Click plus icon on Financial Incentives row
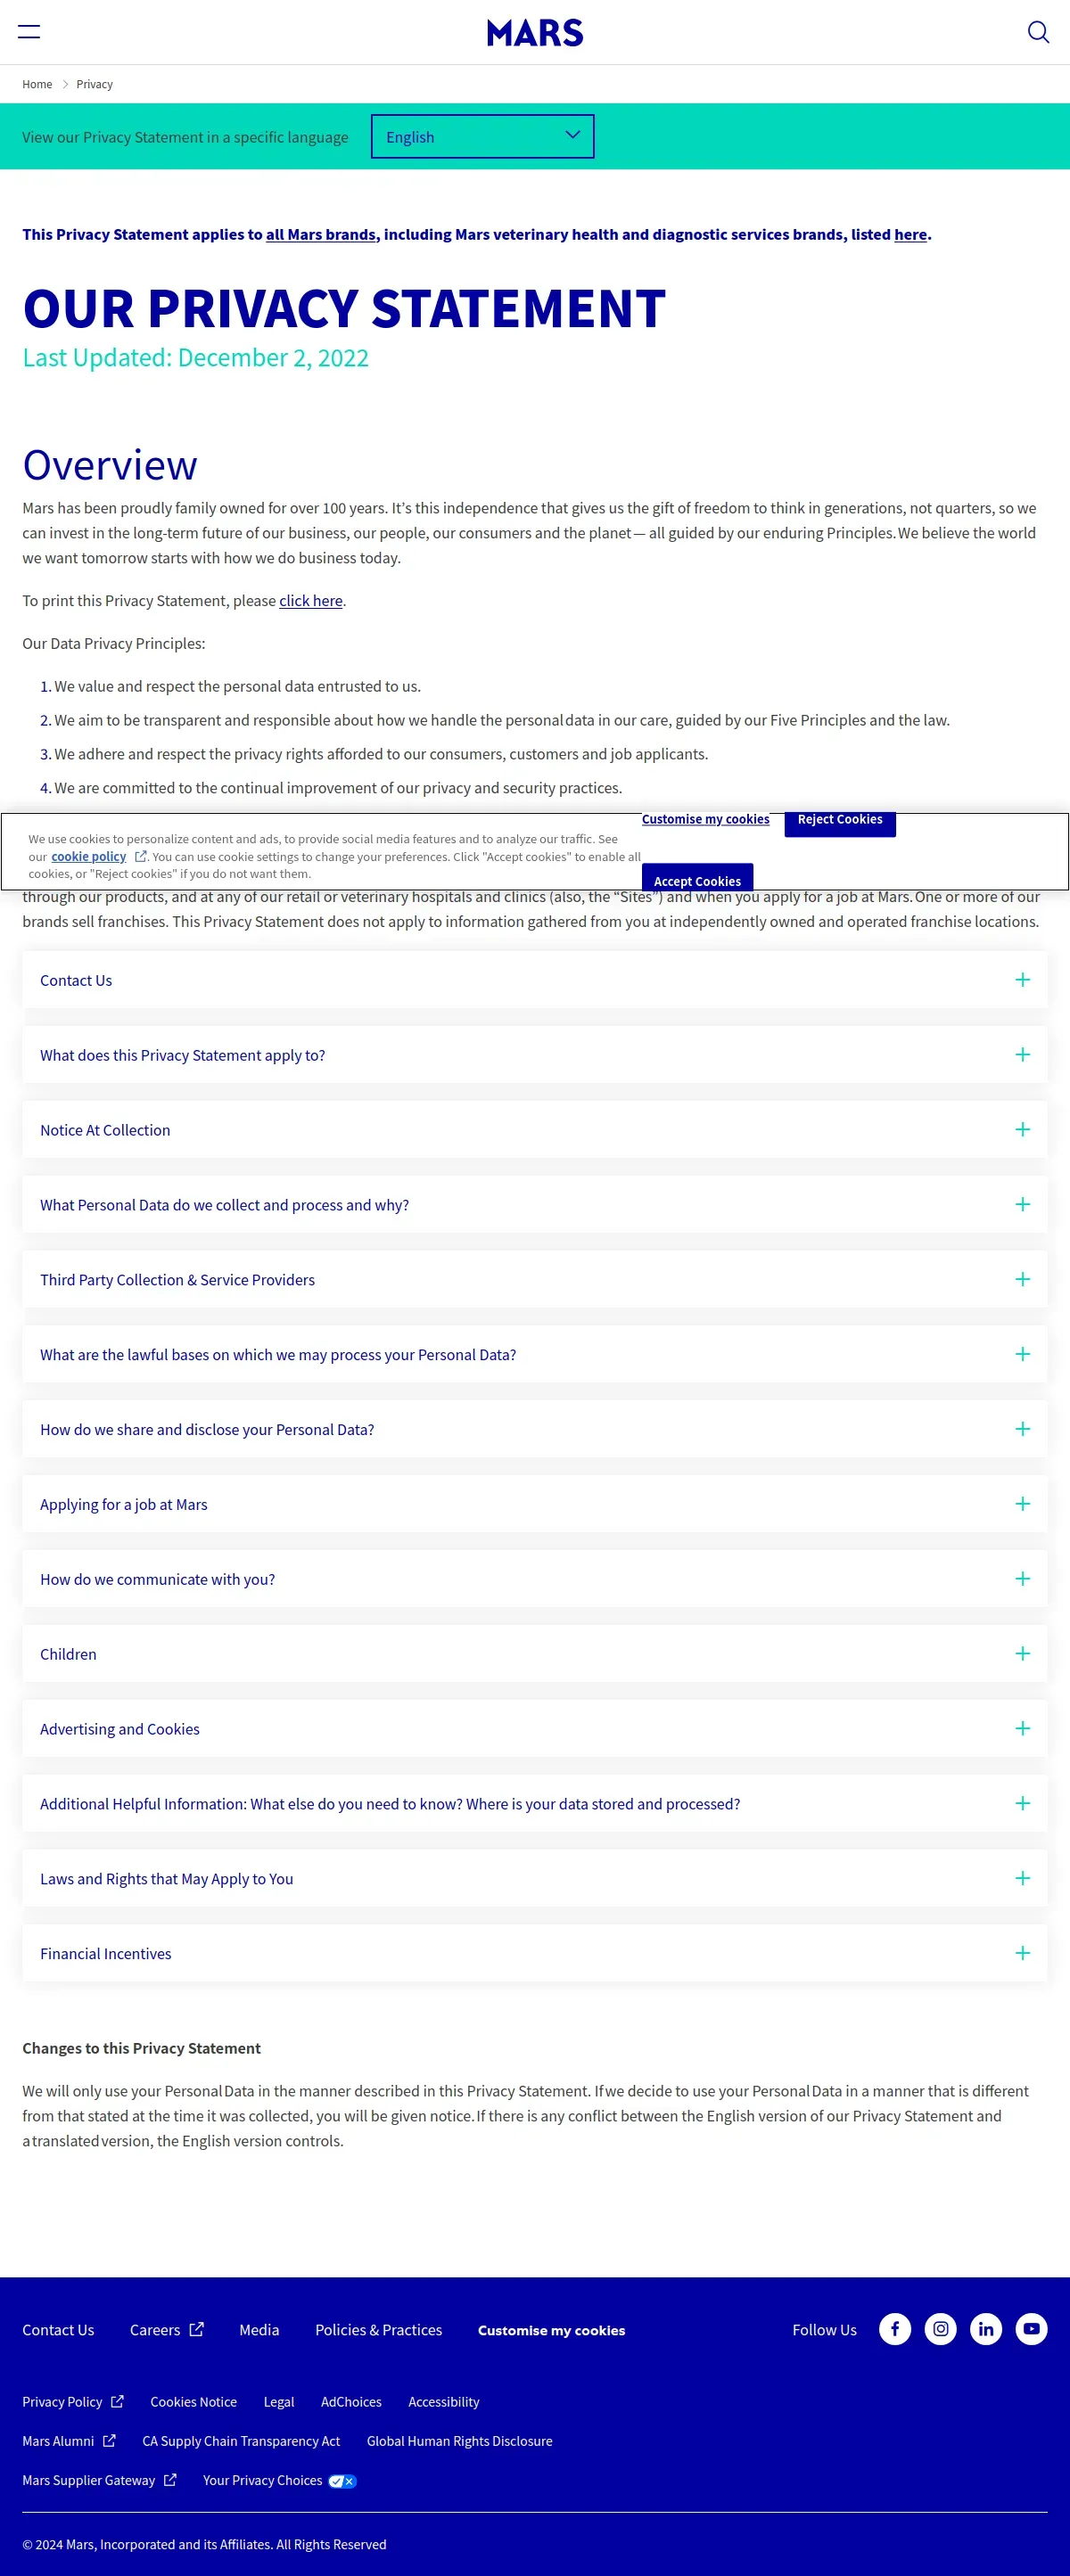This screenshot has height=2576, width=1070. (x=1022, y=1953)
